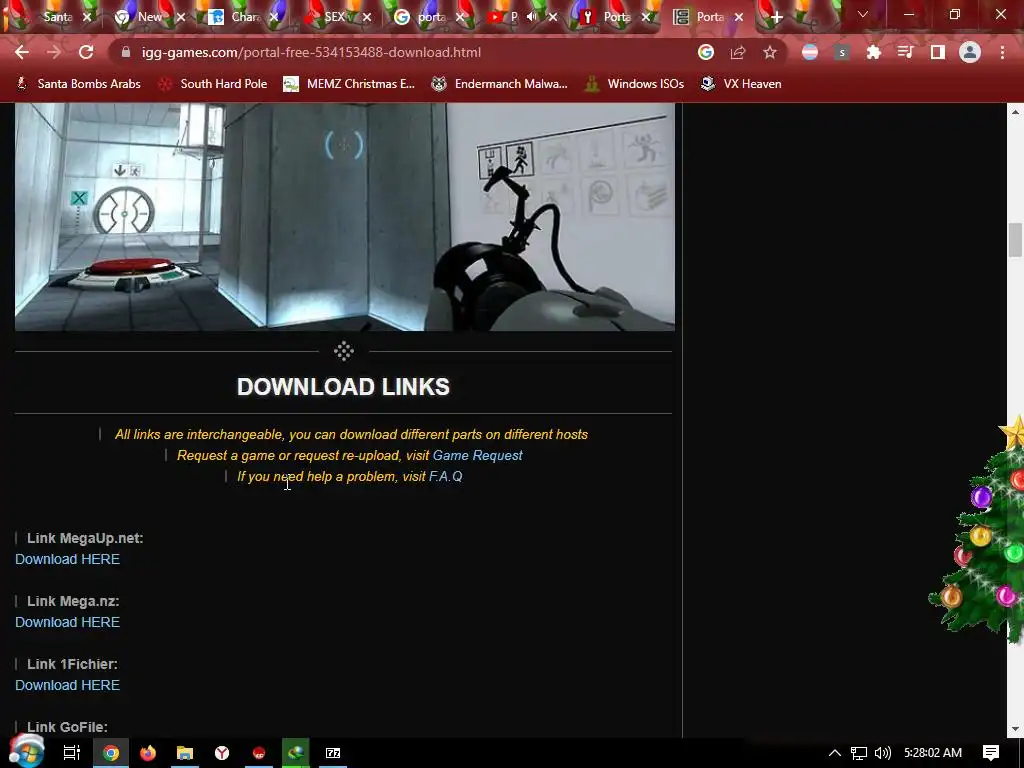The height and width of the screenshot is (768, 1024).
Task: Switch to the New tab
Action: pos(149,17)
